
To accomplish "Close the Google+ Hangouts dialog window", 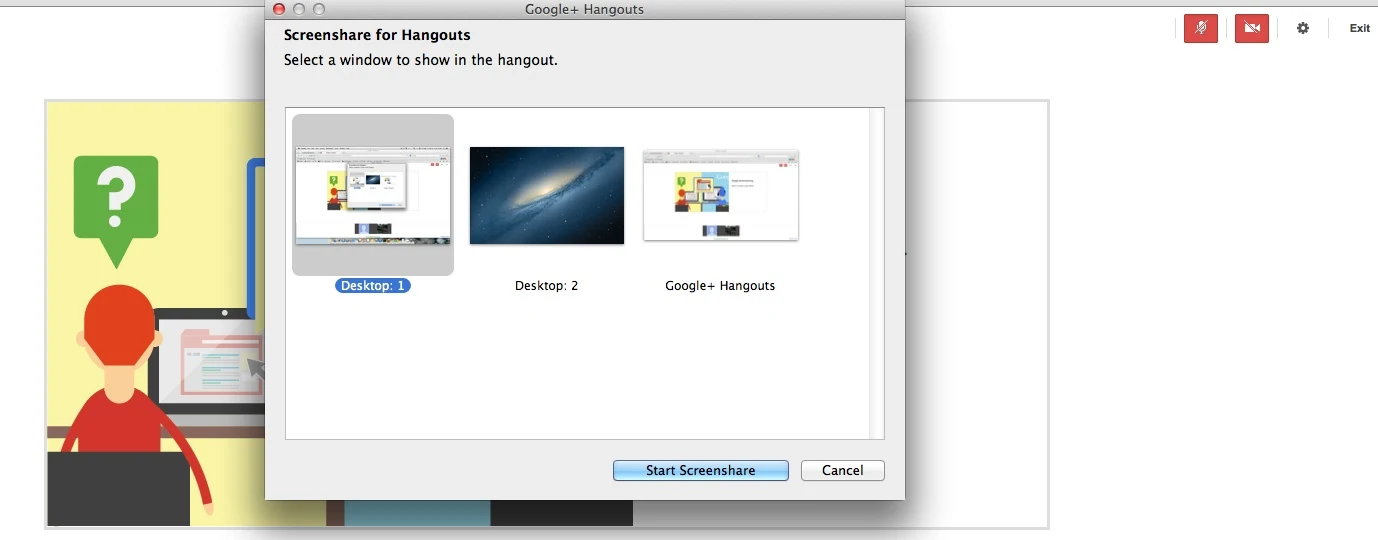I will pos(279,9).
